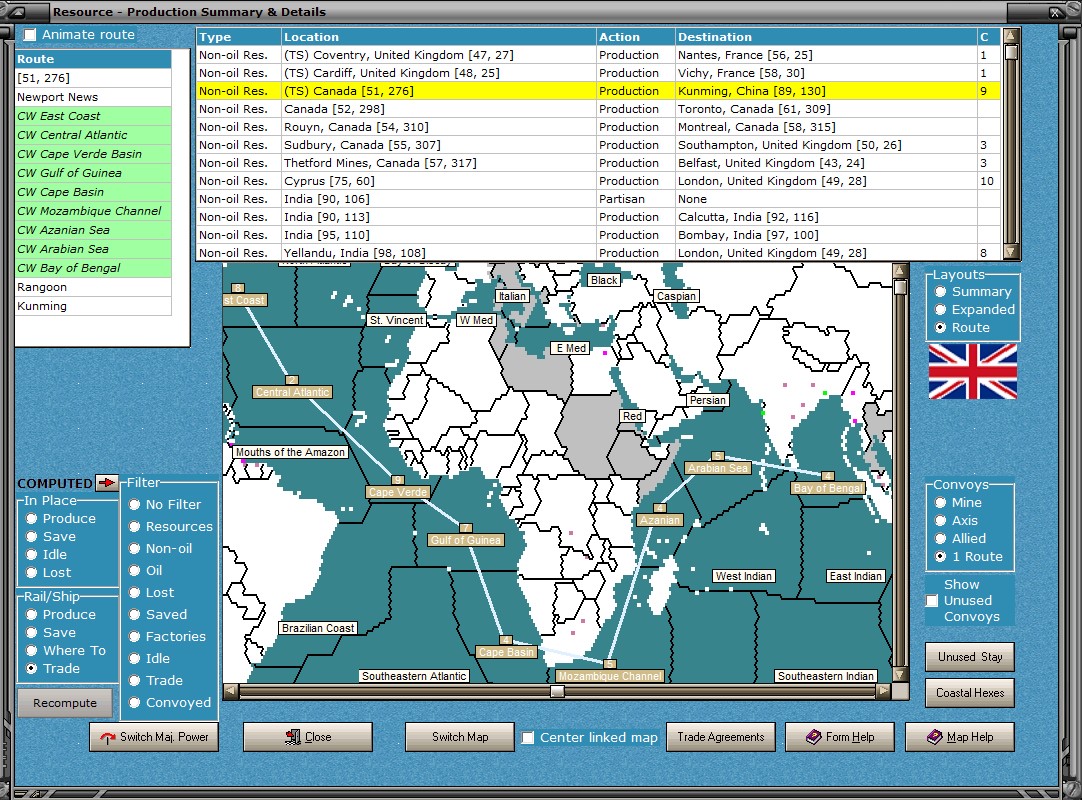The width and height of the screenshot is (1082, 800).
Task: Select the Non-oil filter option
Action: click(x=135, y=549)
